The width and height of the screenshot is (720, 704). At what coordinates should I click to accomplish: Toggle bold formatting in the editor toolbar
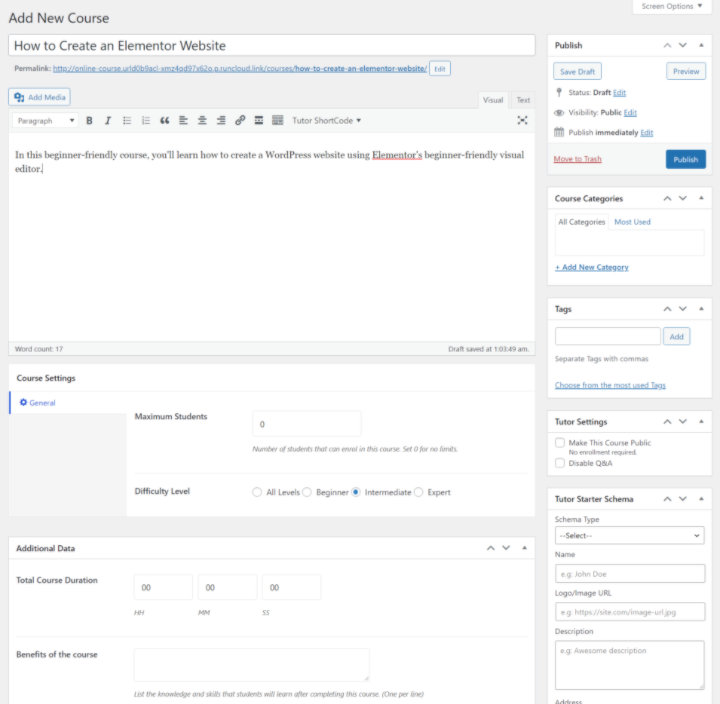[x=89, y=121]
